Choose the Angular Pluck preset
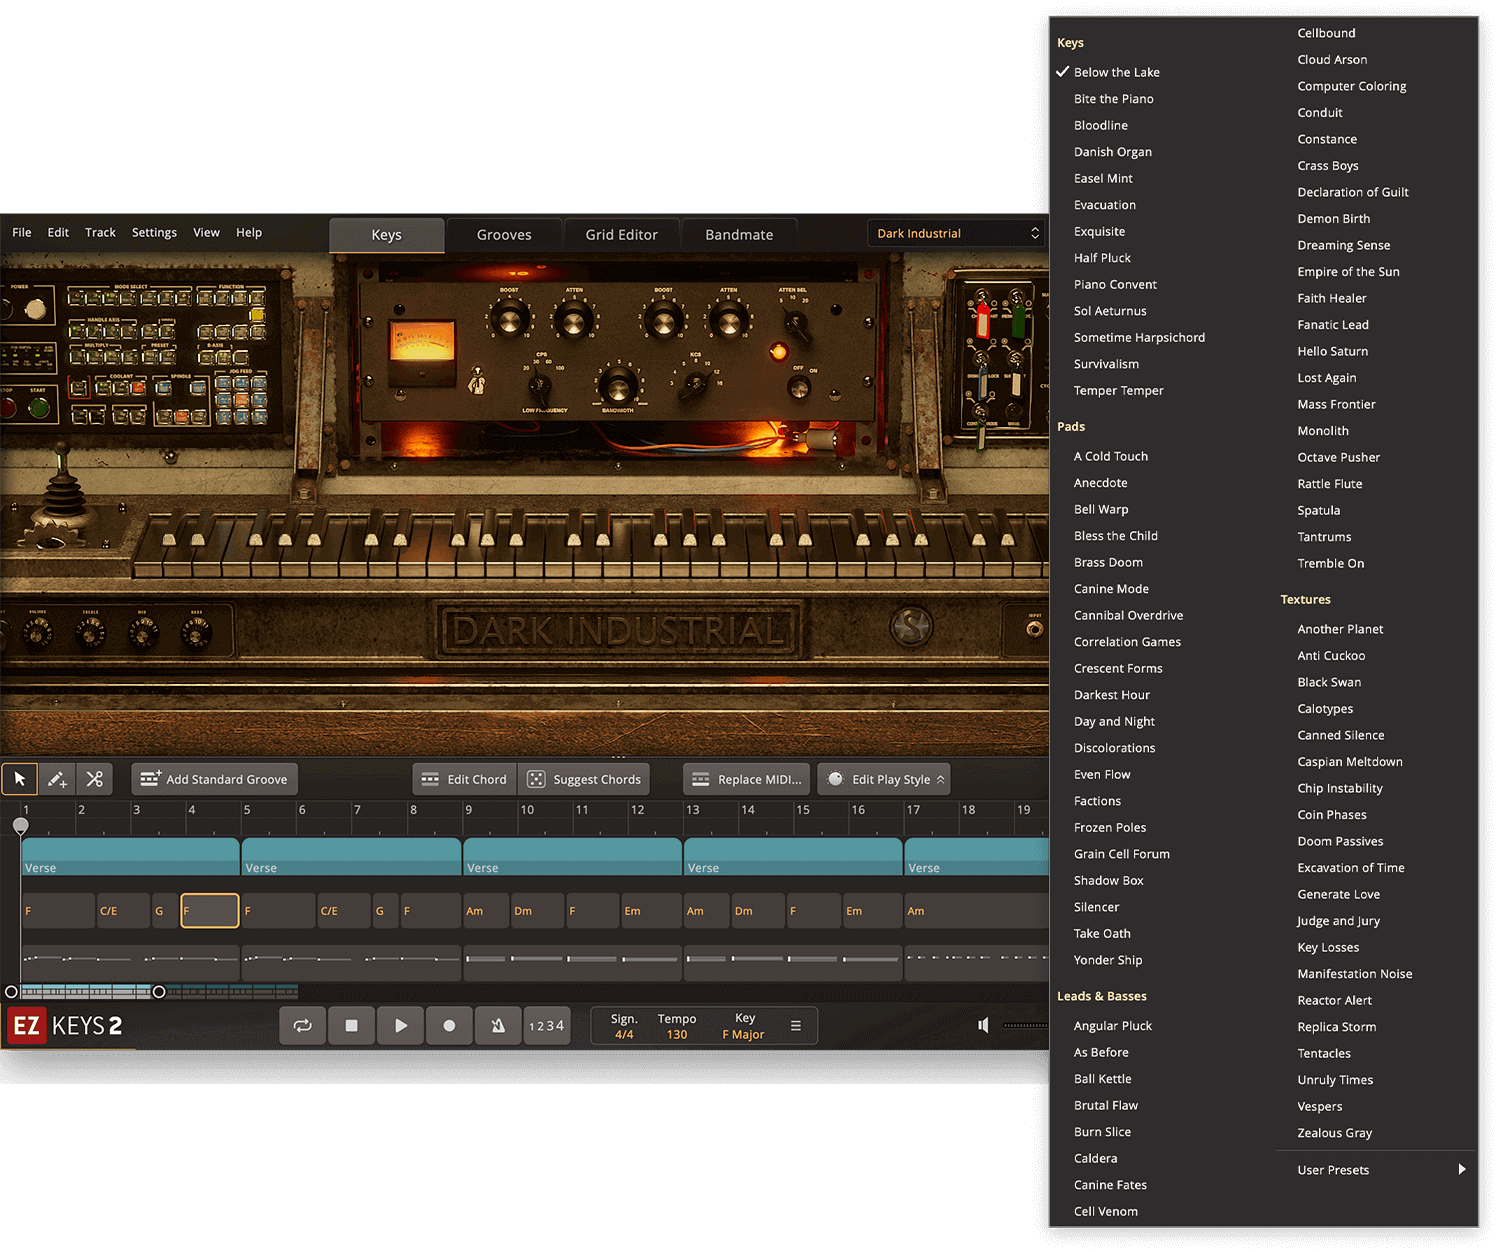 click(1112, 1026)
